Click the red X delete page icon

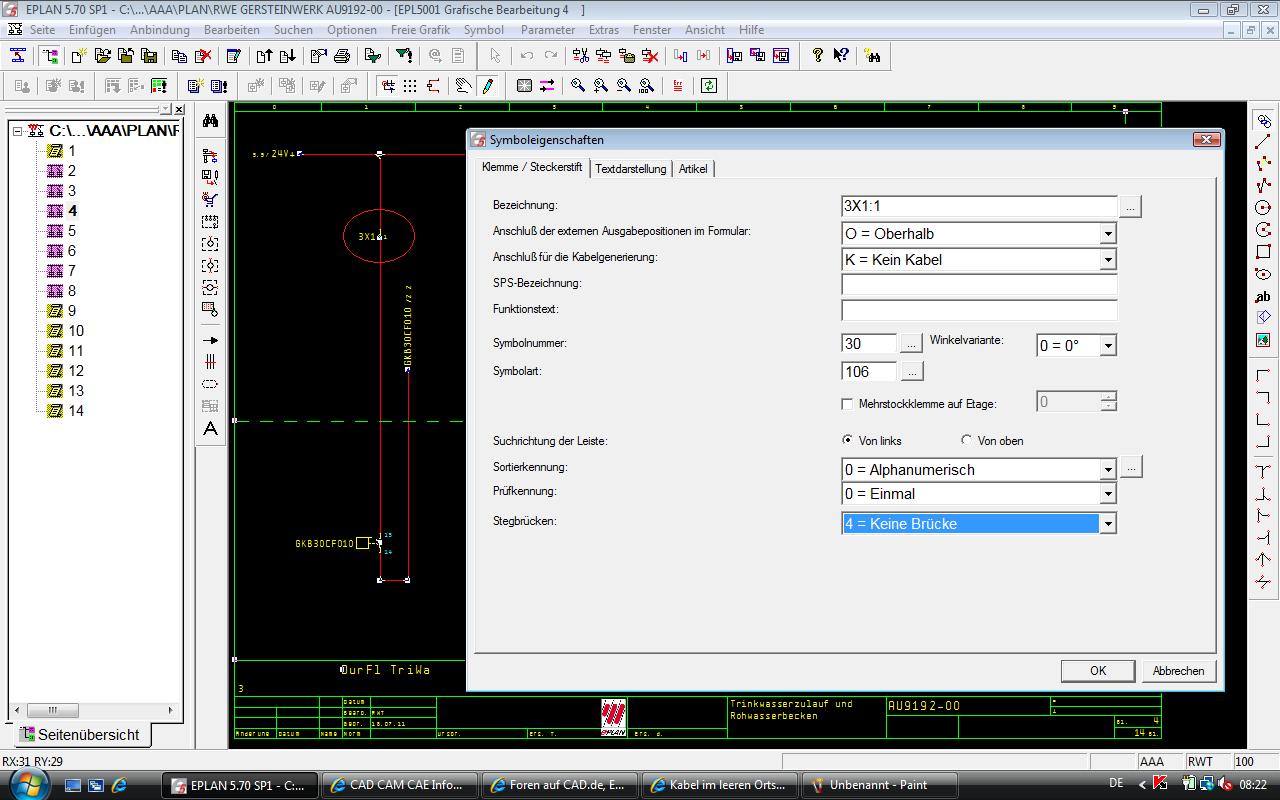(204, 56)
